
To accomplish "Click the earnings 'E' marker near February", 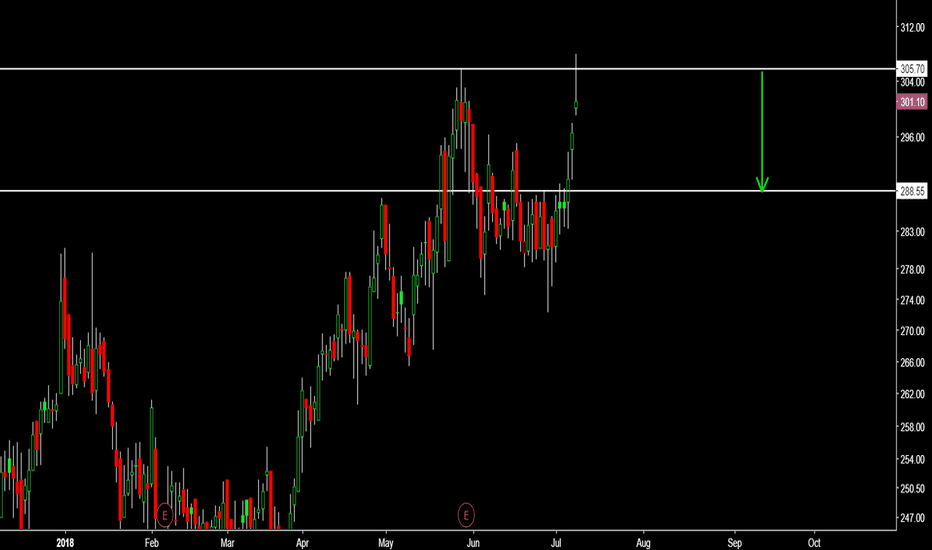I will click(x=165, y=515).
